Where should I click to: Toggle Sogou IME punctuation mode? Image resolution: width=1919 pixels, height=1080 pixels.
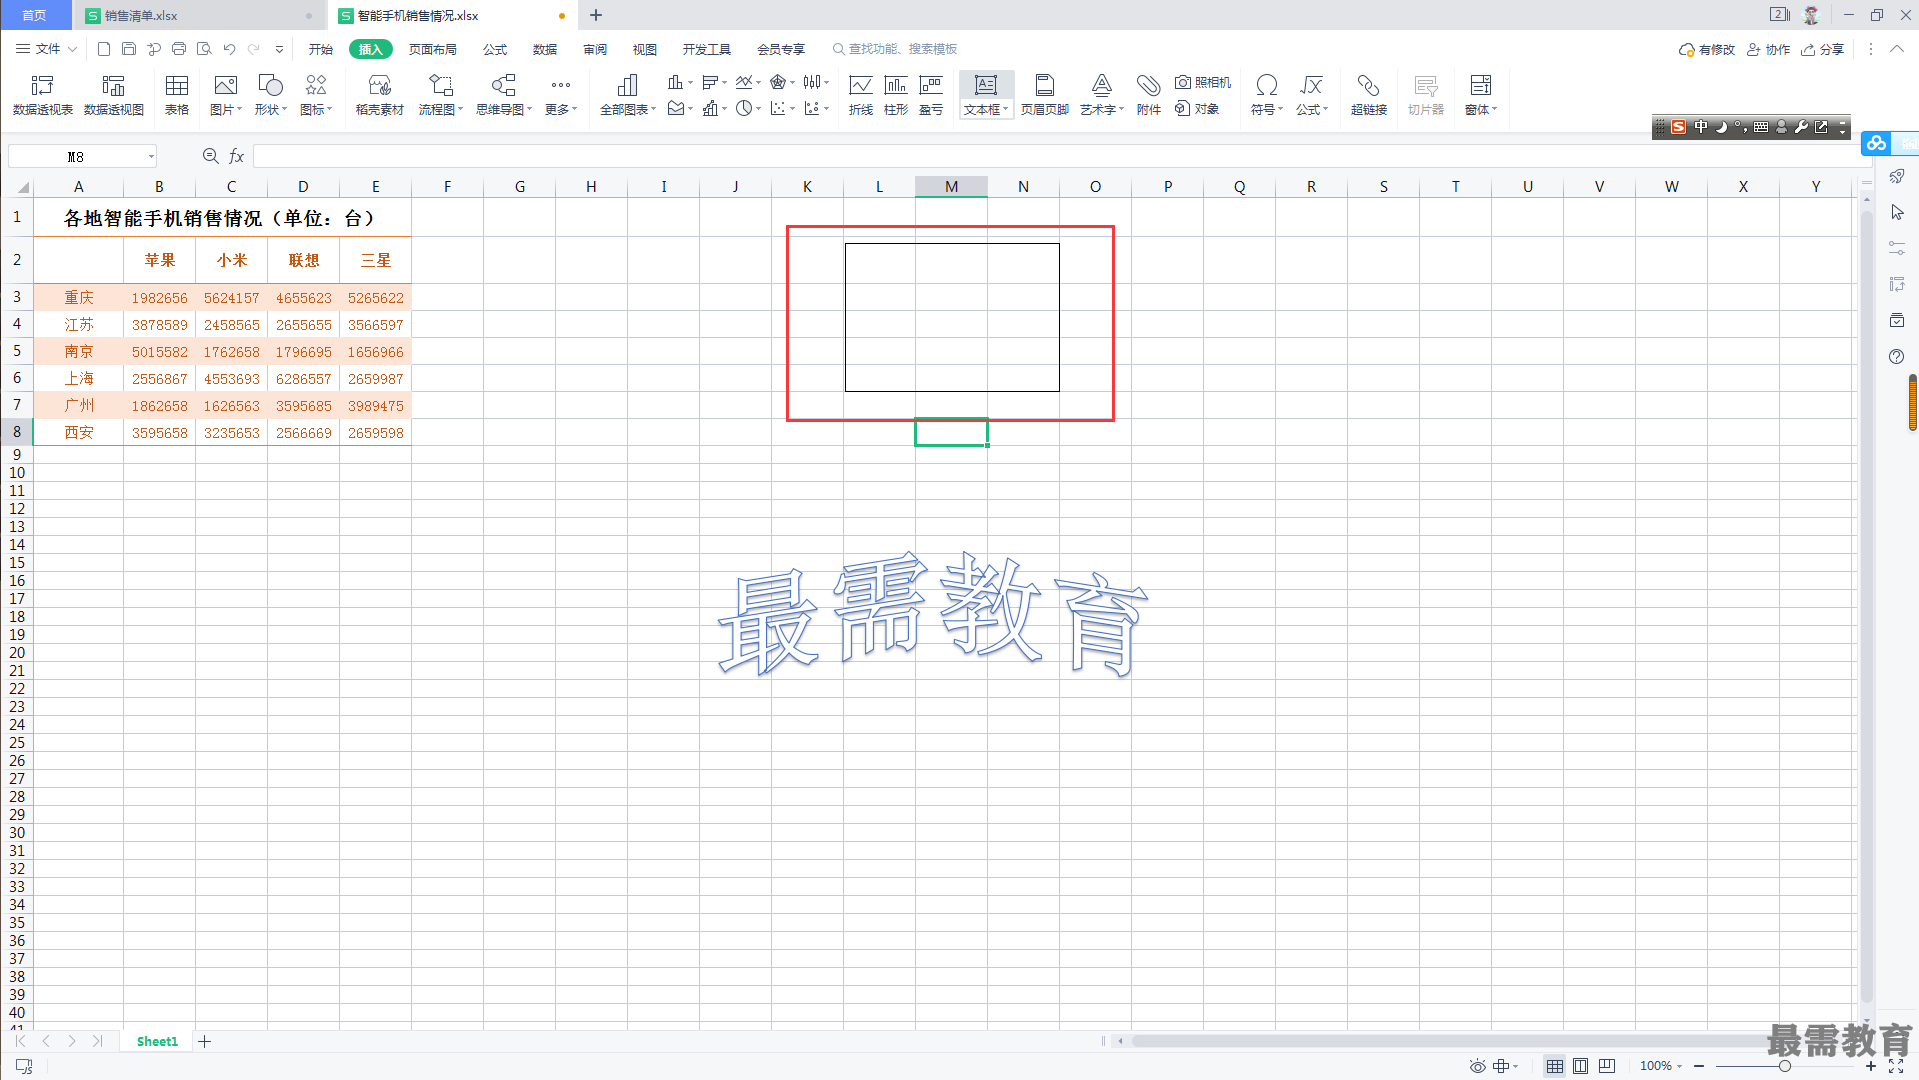[x=1741, y=127]
